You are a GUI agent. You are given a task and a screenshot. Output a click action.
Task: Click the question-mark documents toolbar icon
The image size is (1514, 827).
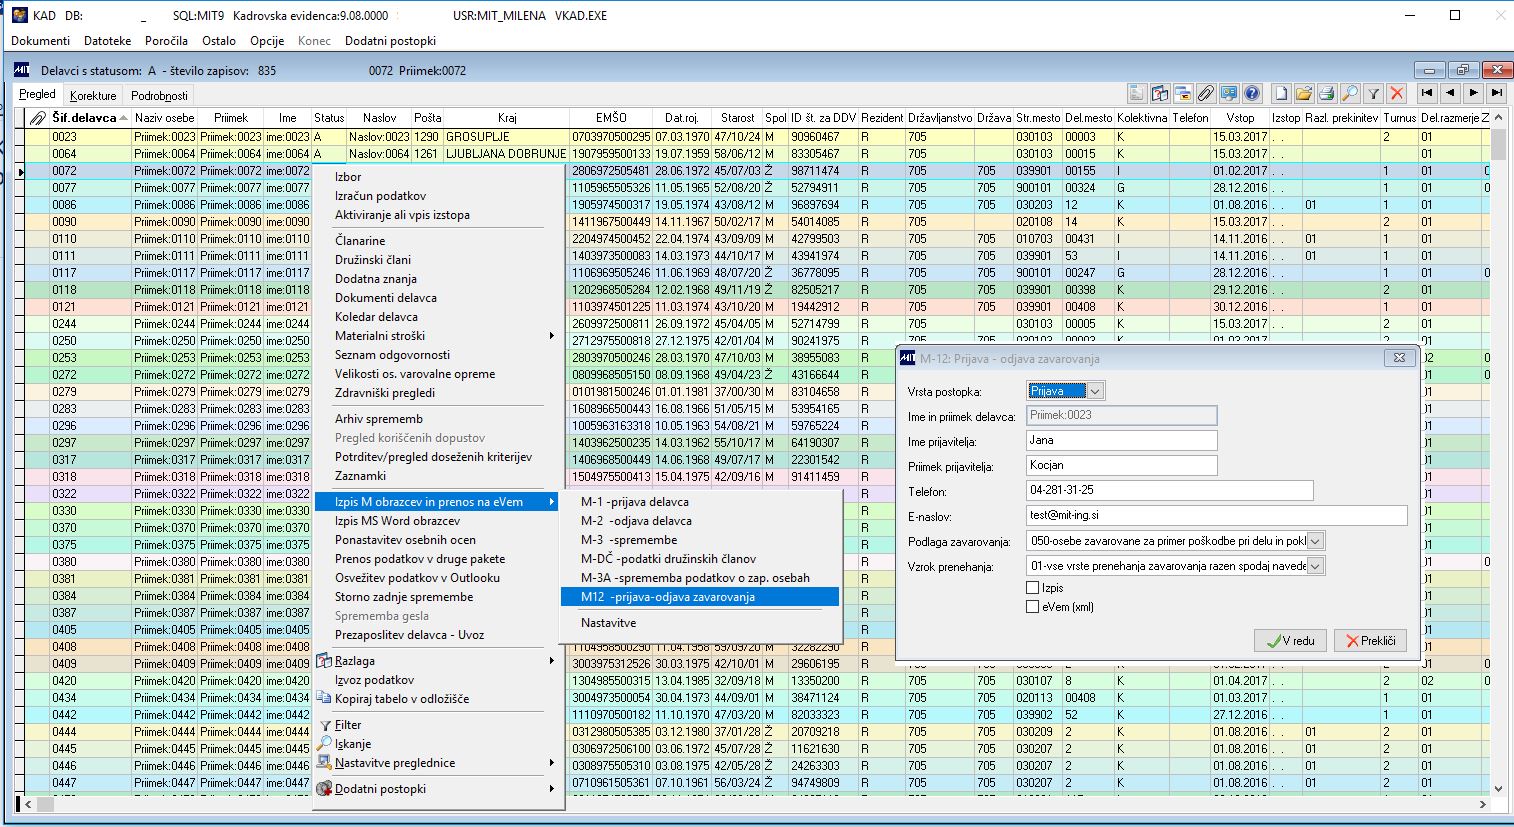click(1159, 93)
